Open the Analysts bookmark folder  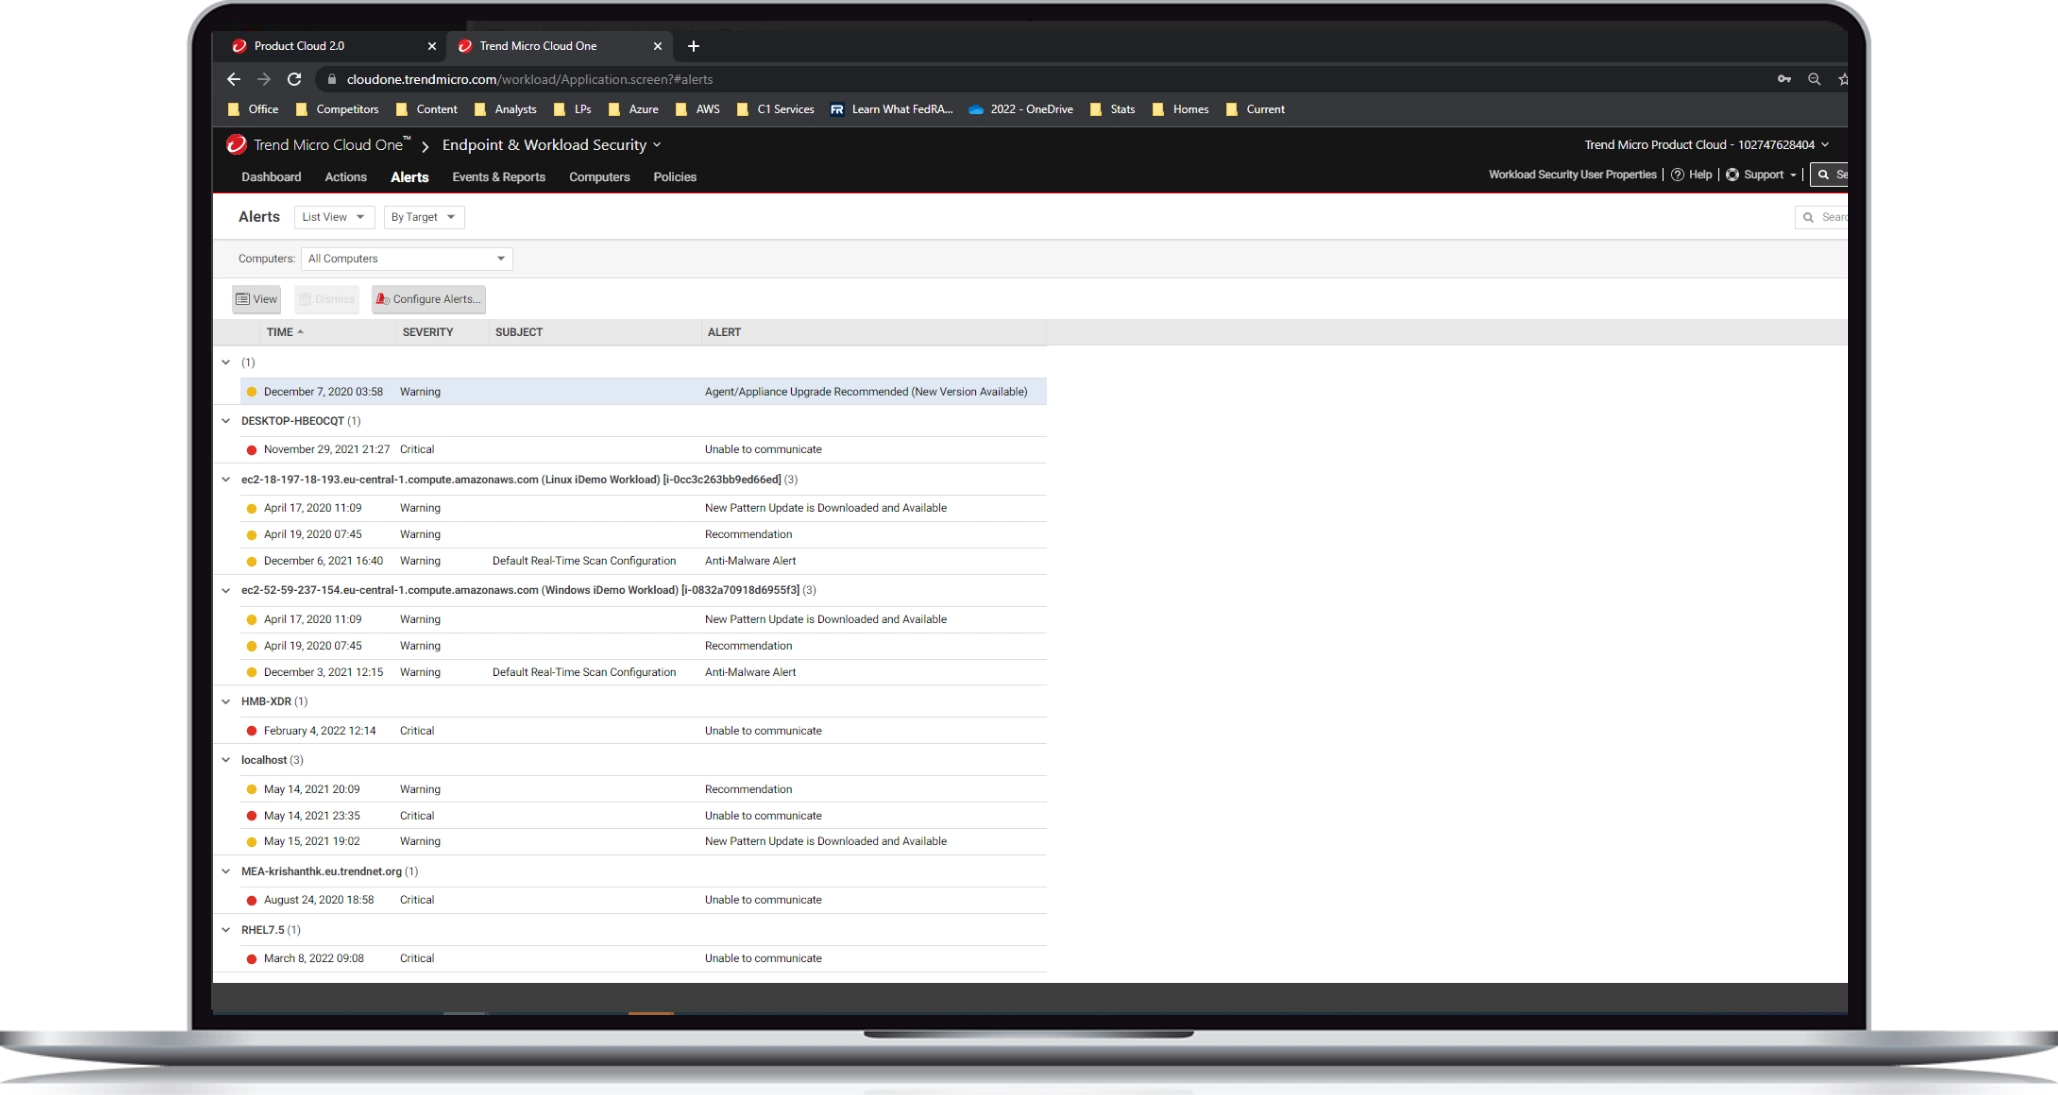click(505, 109)
